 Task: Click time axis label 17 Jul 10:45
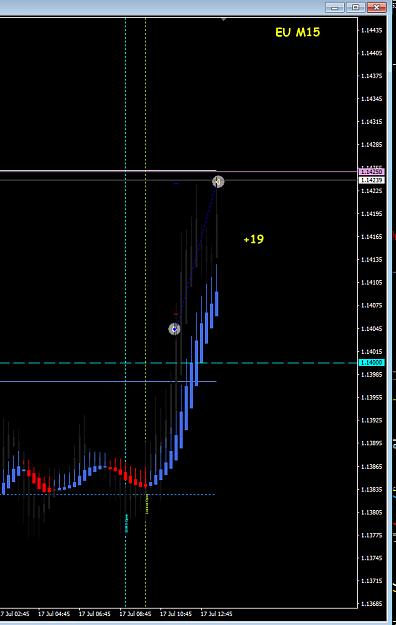pos(176,614)
